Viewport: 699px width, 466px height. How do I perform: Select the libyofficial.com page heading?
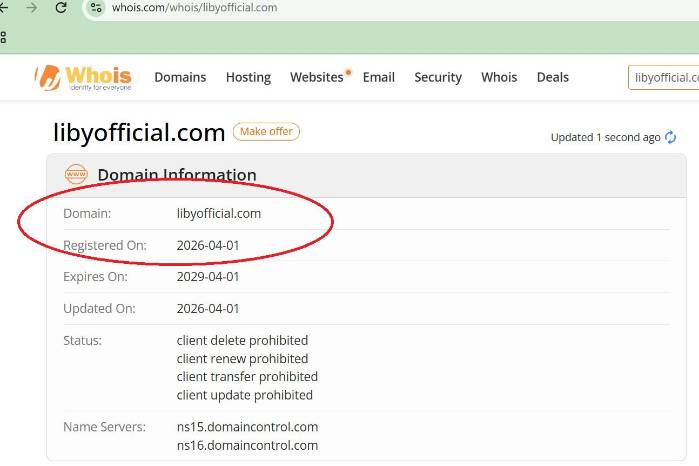pyautogui.click(x=139, y=133)
